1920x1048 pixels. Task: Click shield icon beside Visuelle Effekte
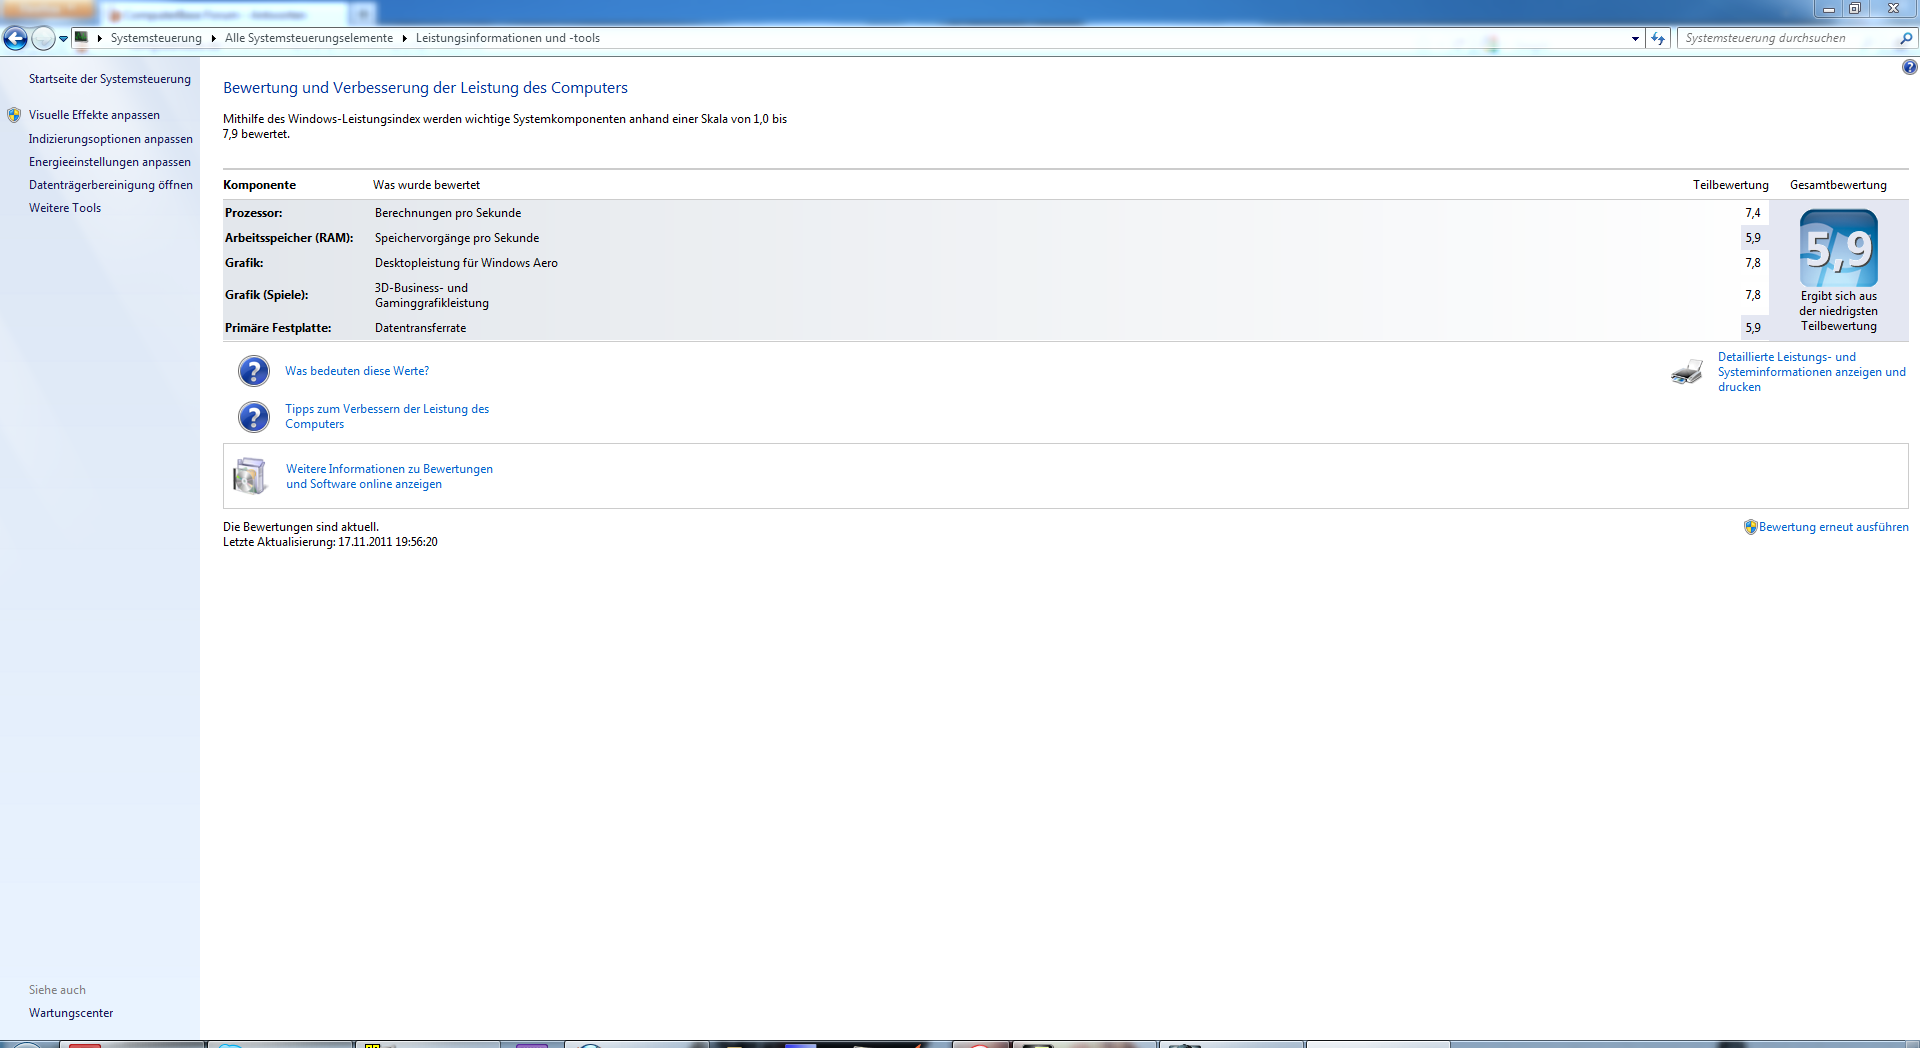point(14,115)
